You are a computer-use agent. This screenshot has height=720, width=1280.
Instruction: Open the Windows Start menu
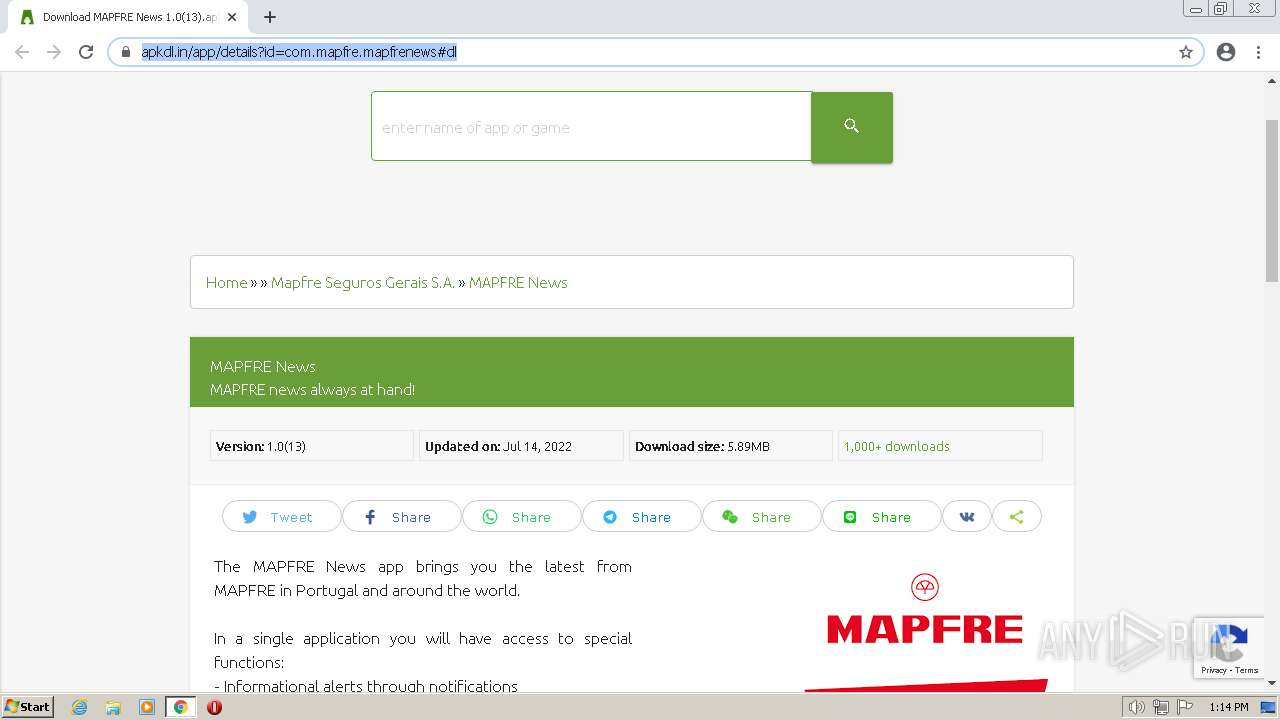[28, 706]
